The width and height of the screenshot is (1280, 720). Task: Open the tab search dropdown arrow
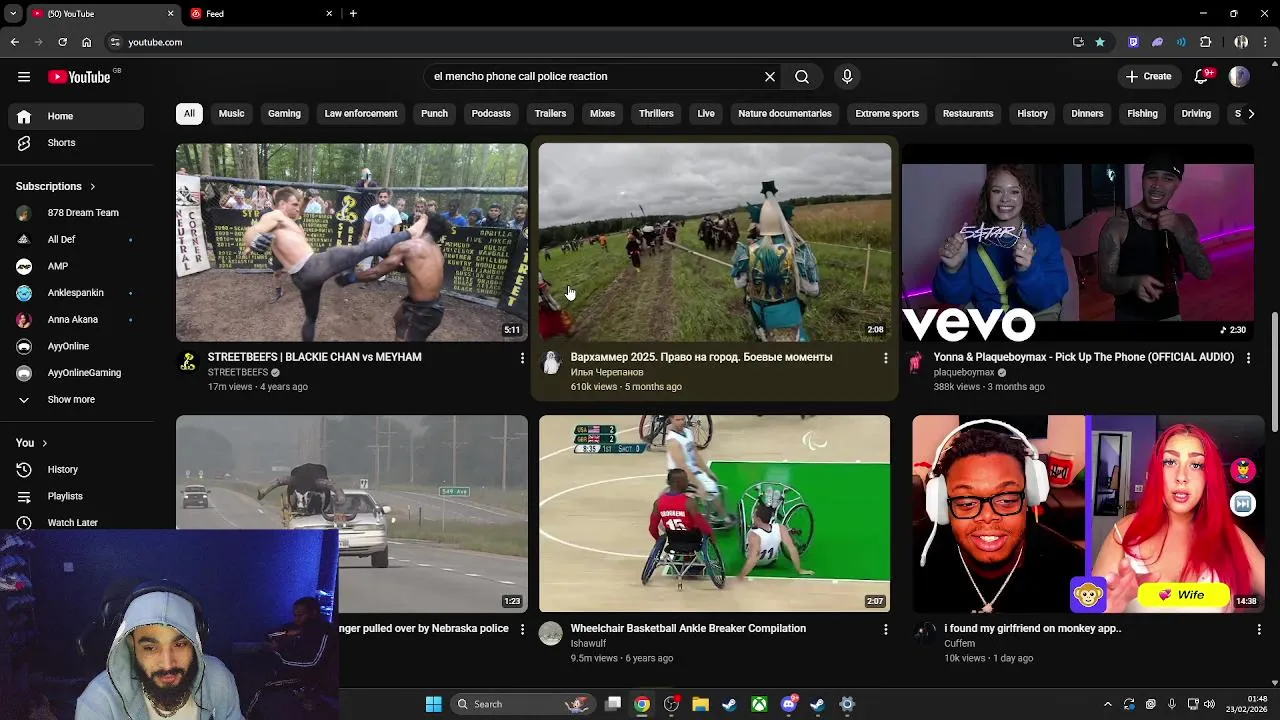point(13,14)
